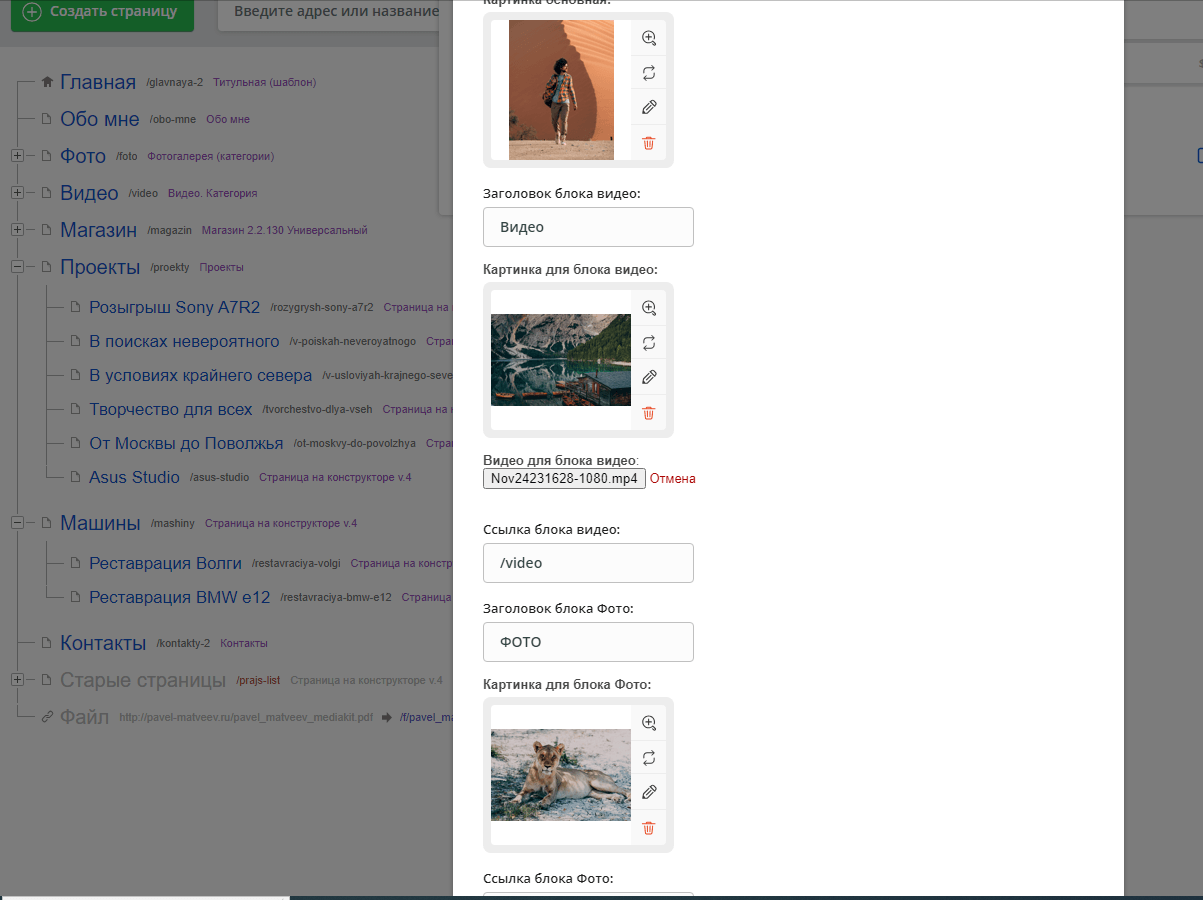Image resolution: width=1203 pixels, height=900 pixels.
Task: Click the home icon beside Главная
Action: [46, 82]
